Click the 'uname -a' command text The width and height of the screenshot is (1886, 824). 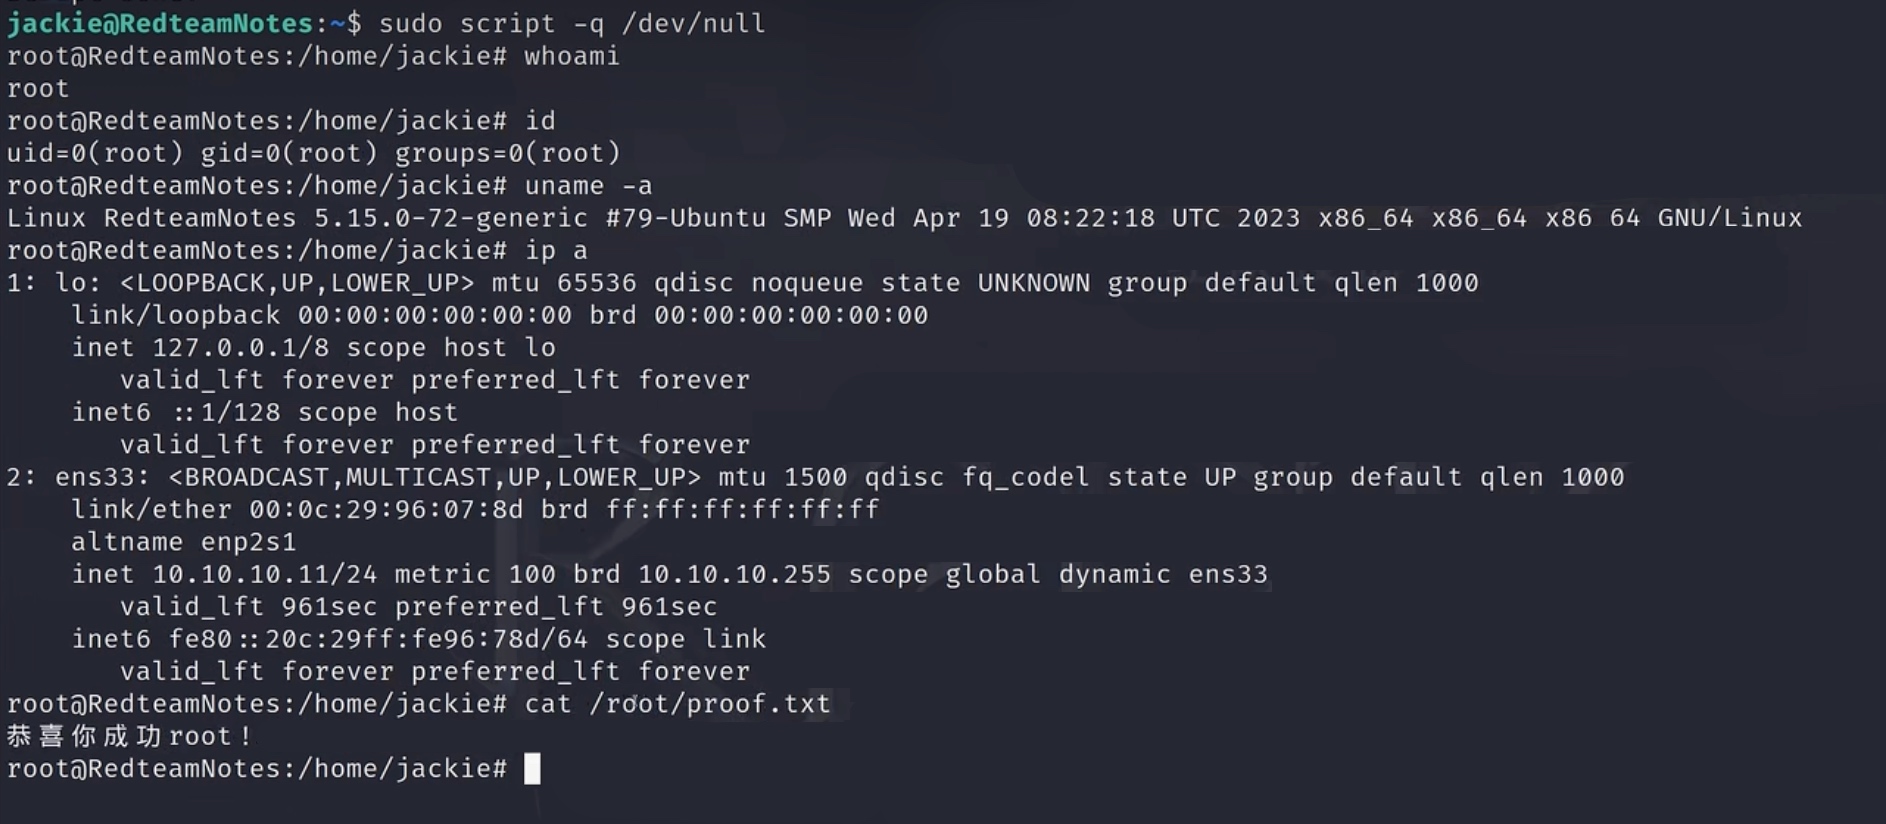588,186
